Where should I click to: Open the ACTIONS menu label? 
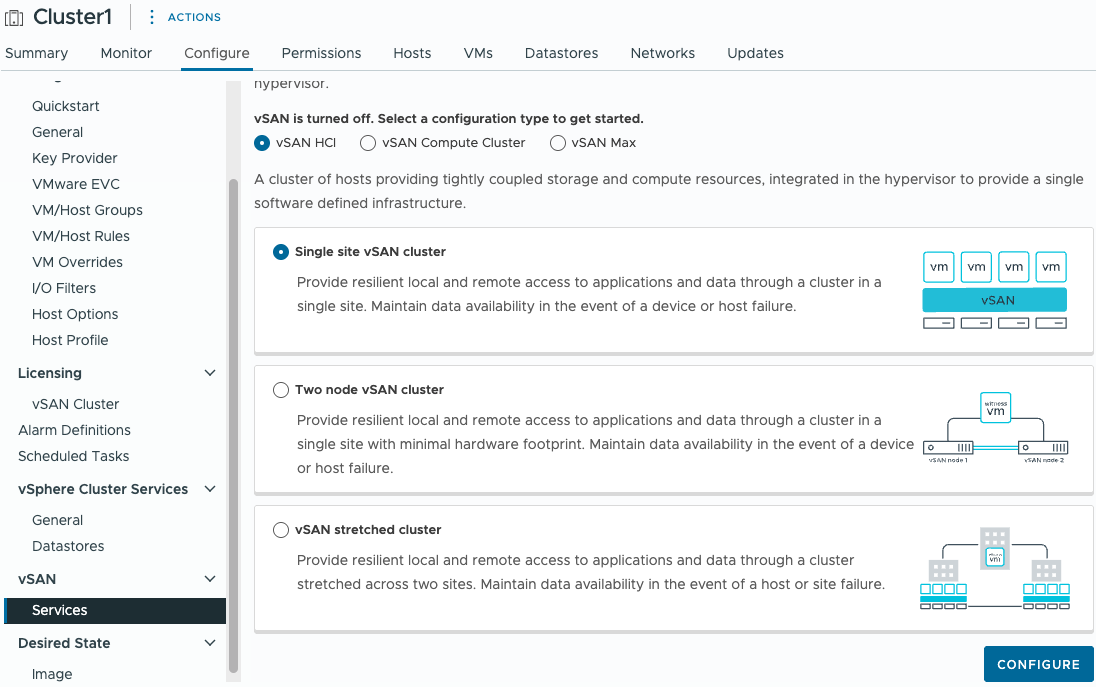pos(194,17)
